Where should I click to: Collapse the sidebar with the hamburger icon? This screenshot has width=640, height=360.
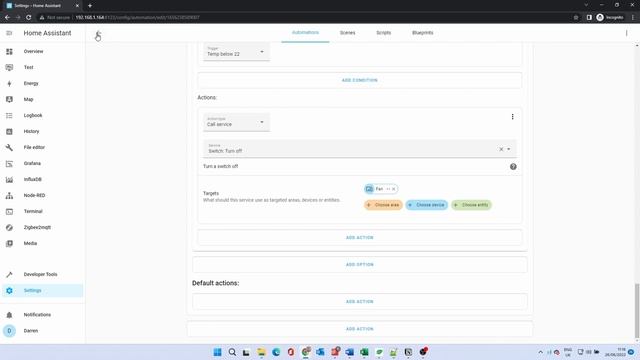click(9, 33)
